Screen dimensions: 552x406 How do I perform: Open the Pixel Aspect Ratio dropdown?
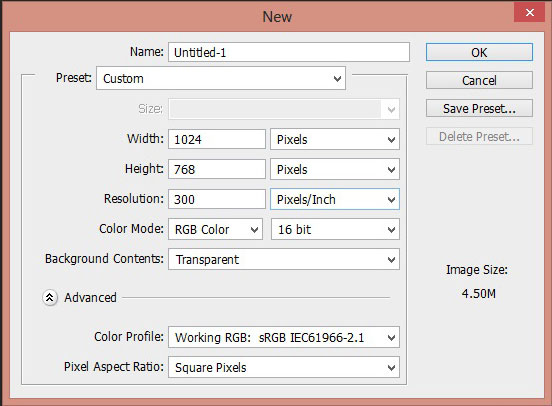[x=284, y=367]
